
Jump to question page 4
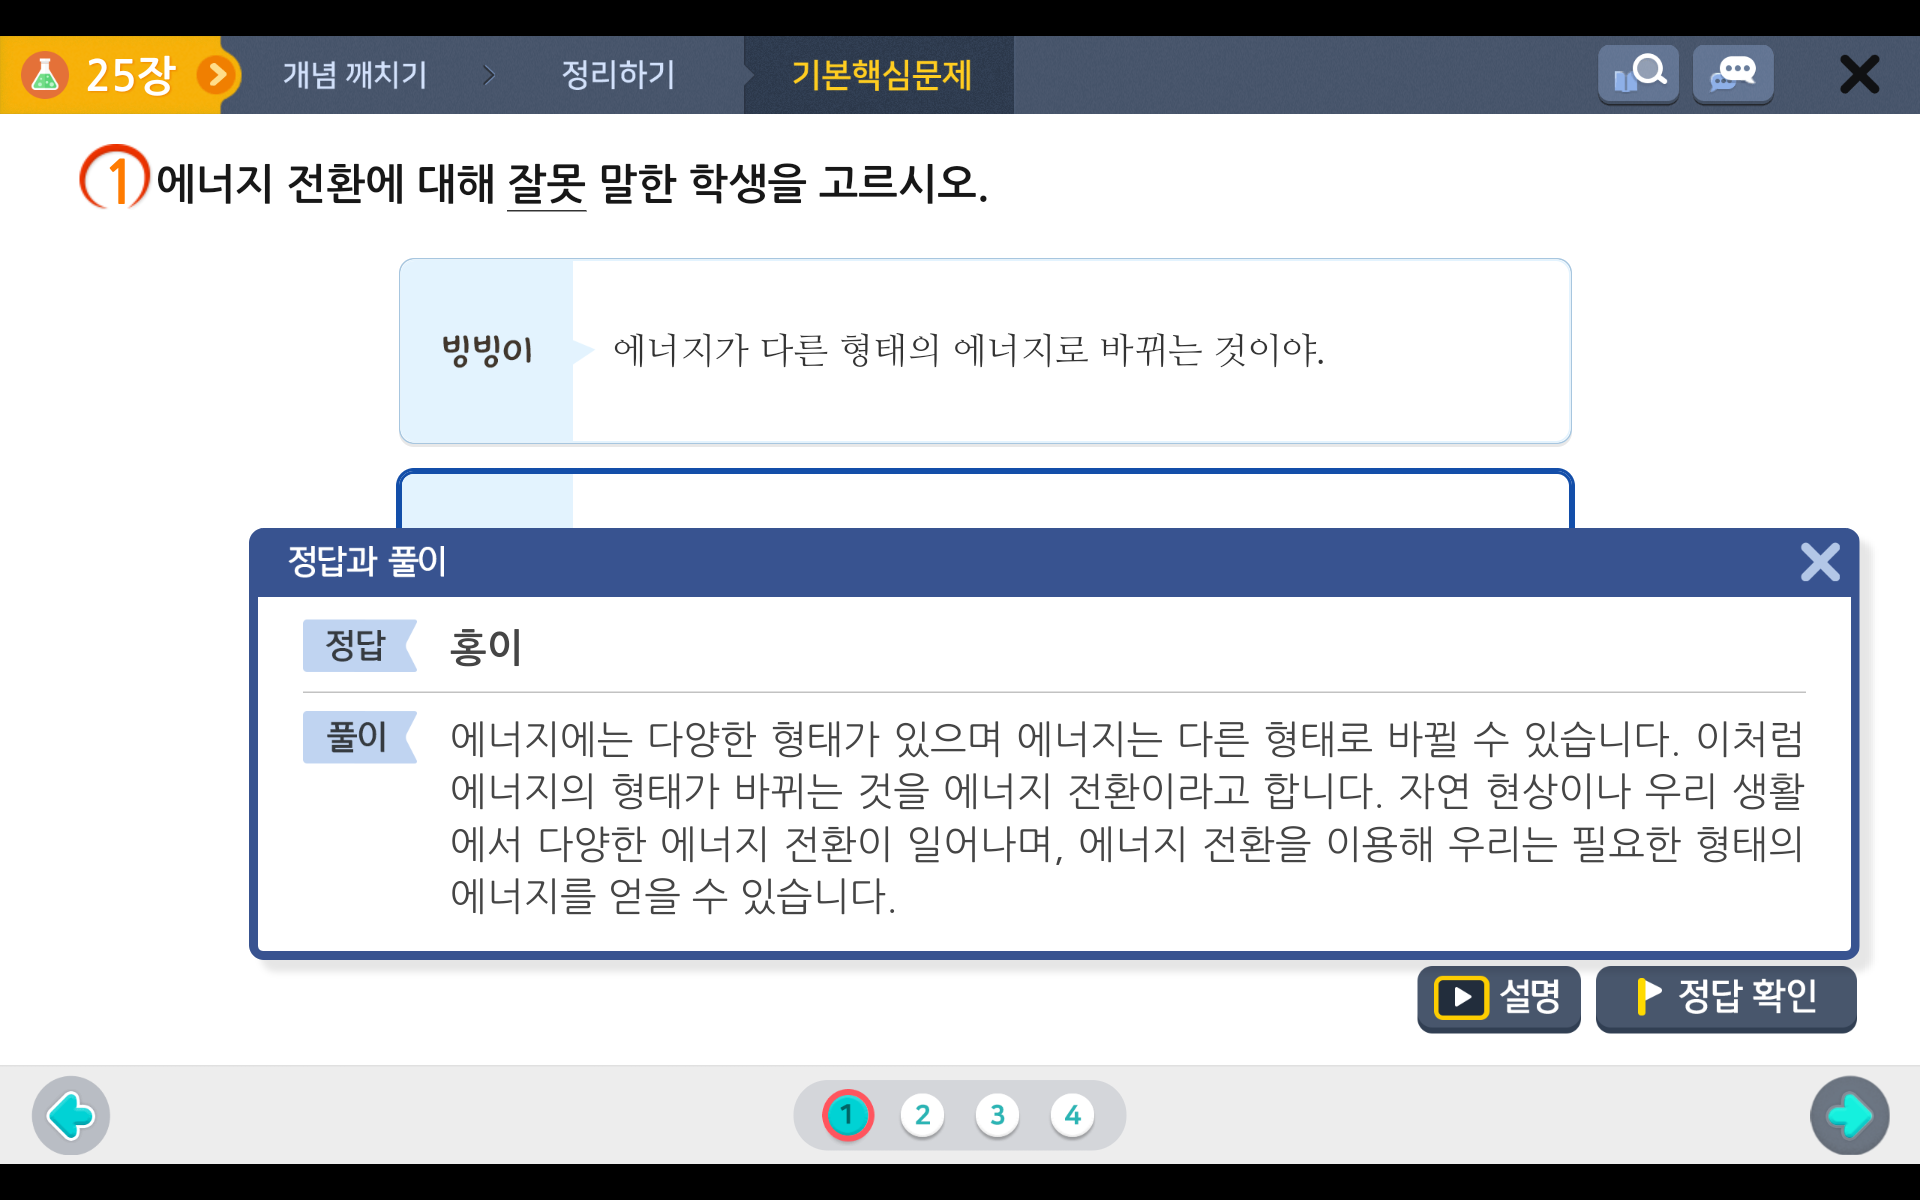[x=1072, y=1114]
